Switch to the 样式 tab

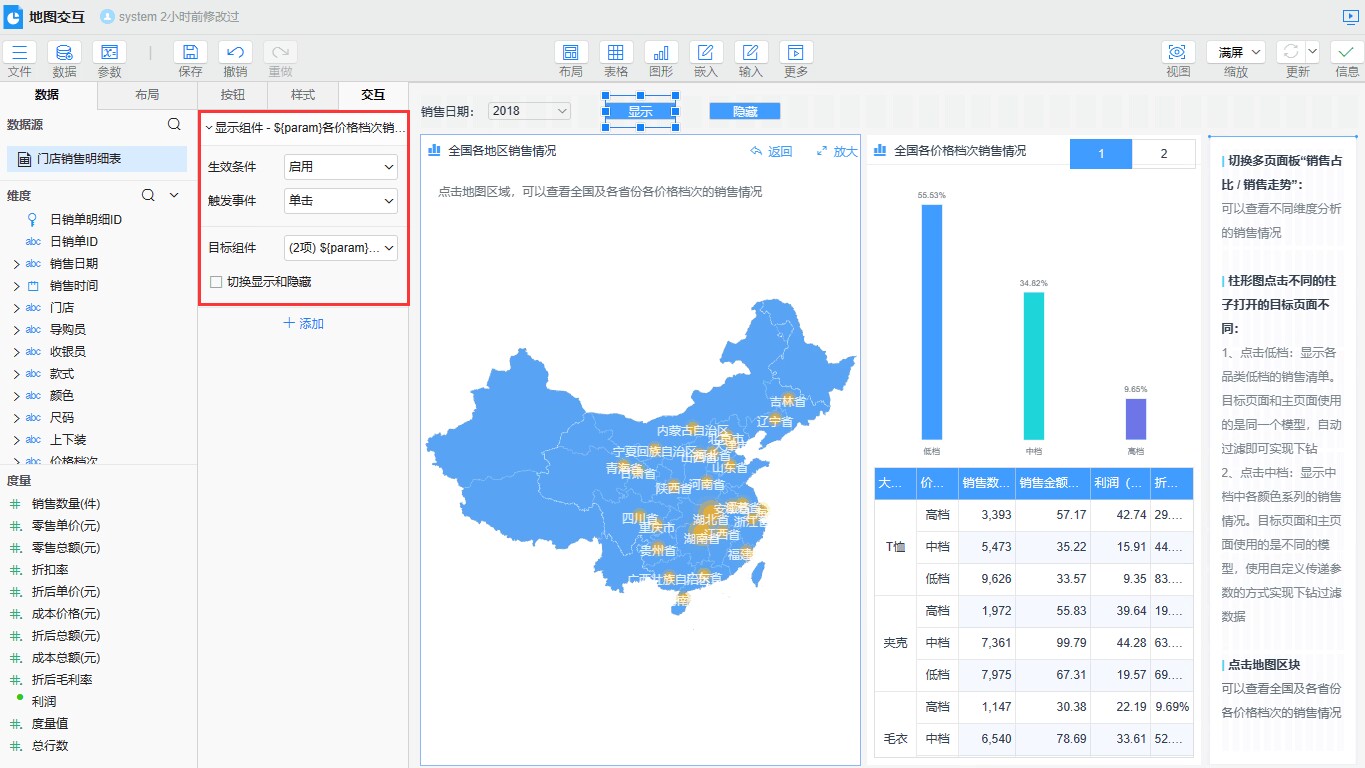(x=303, y=95)
